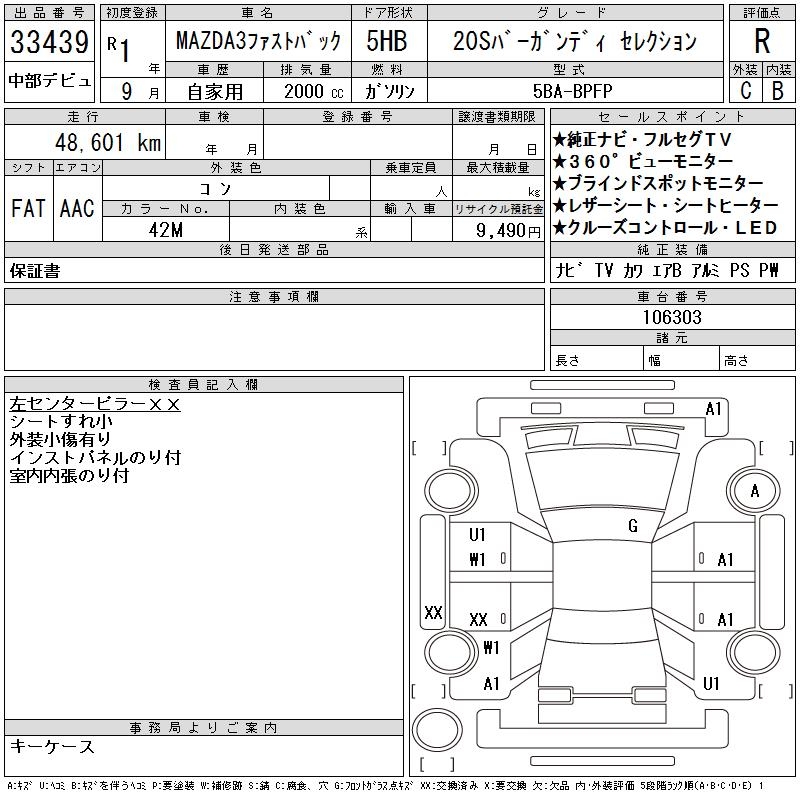Select the overall score "R" under 評価点
This screenshot has width=800, height=800.
coord(762,41)
